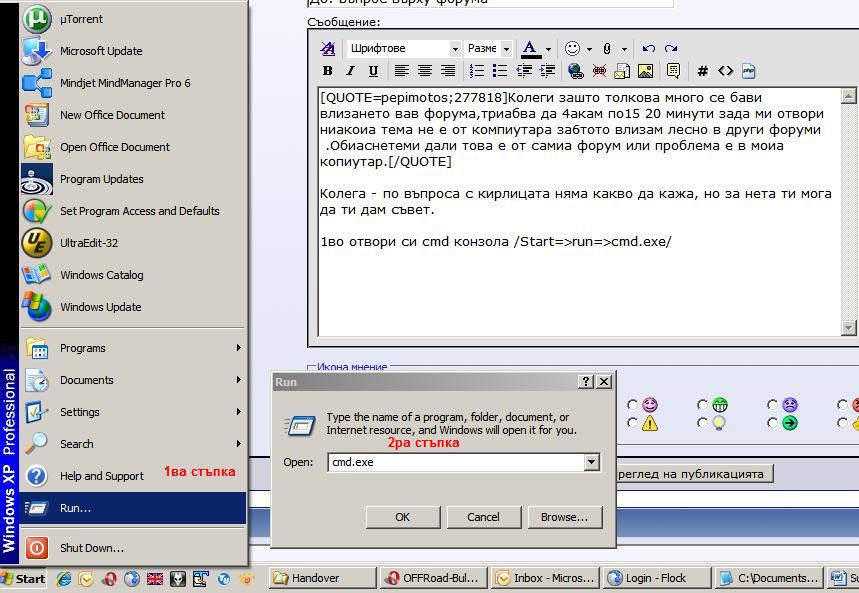Click the UK flag quick launch icon
The image size is (859, 593).
(155, 578)
